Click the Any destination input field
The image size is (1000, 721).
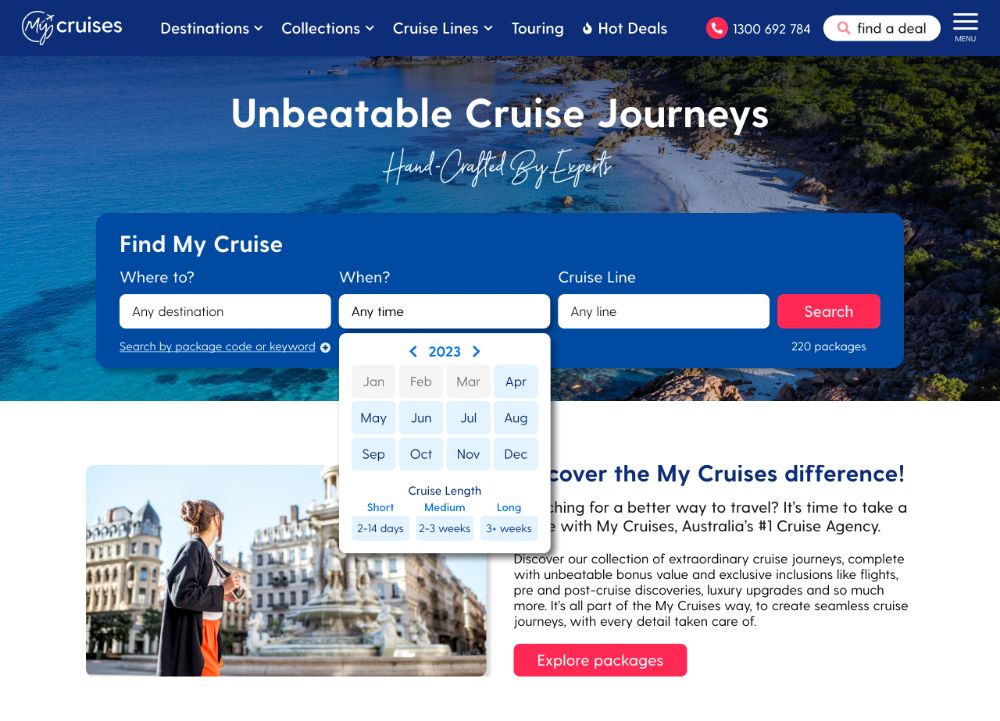[x=225, y=311]
